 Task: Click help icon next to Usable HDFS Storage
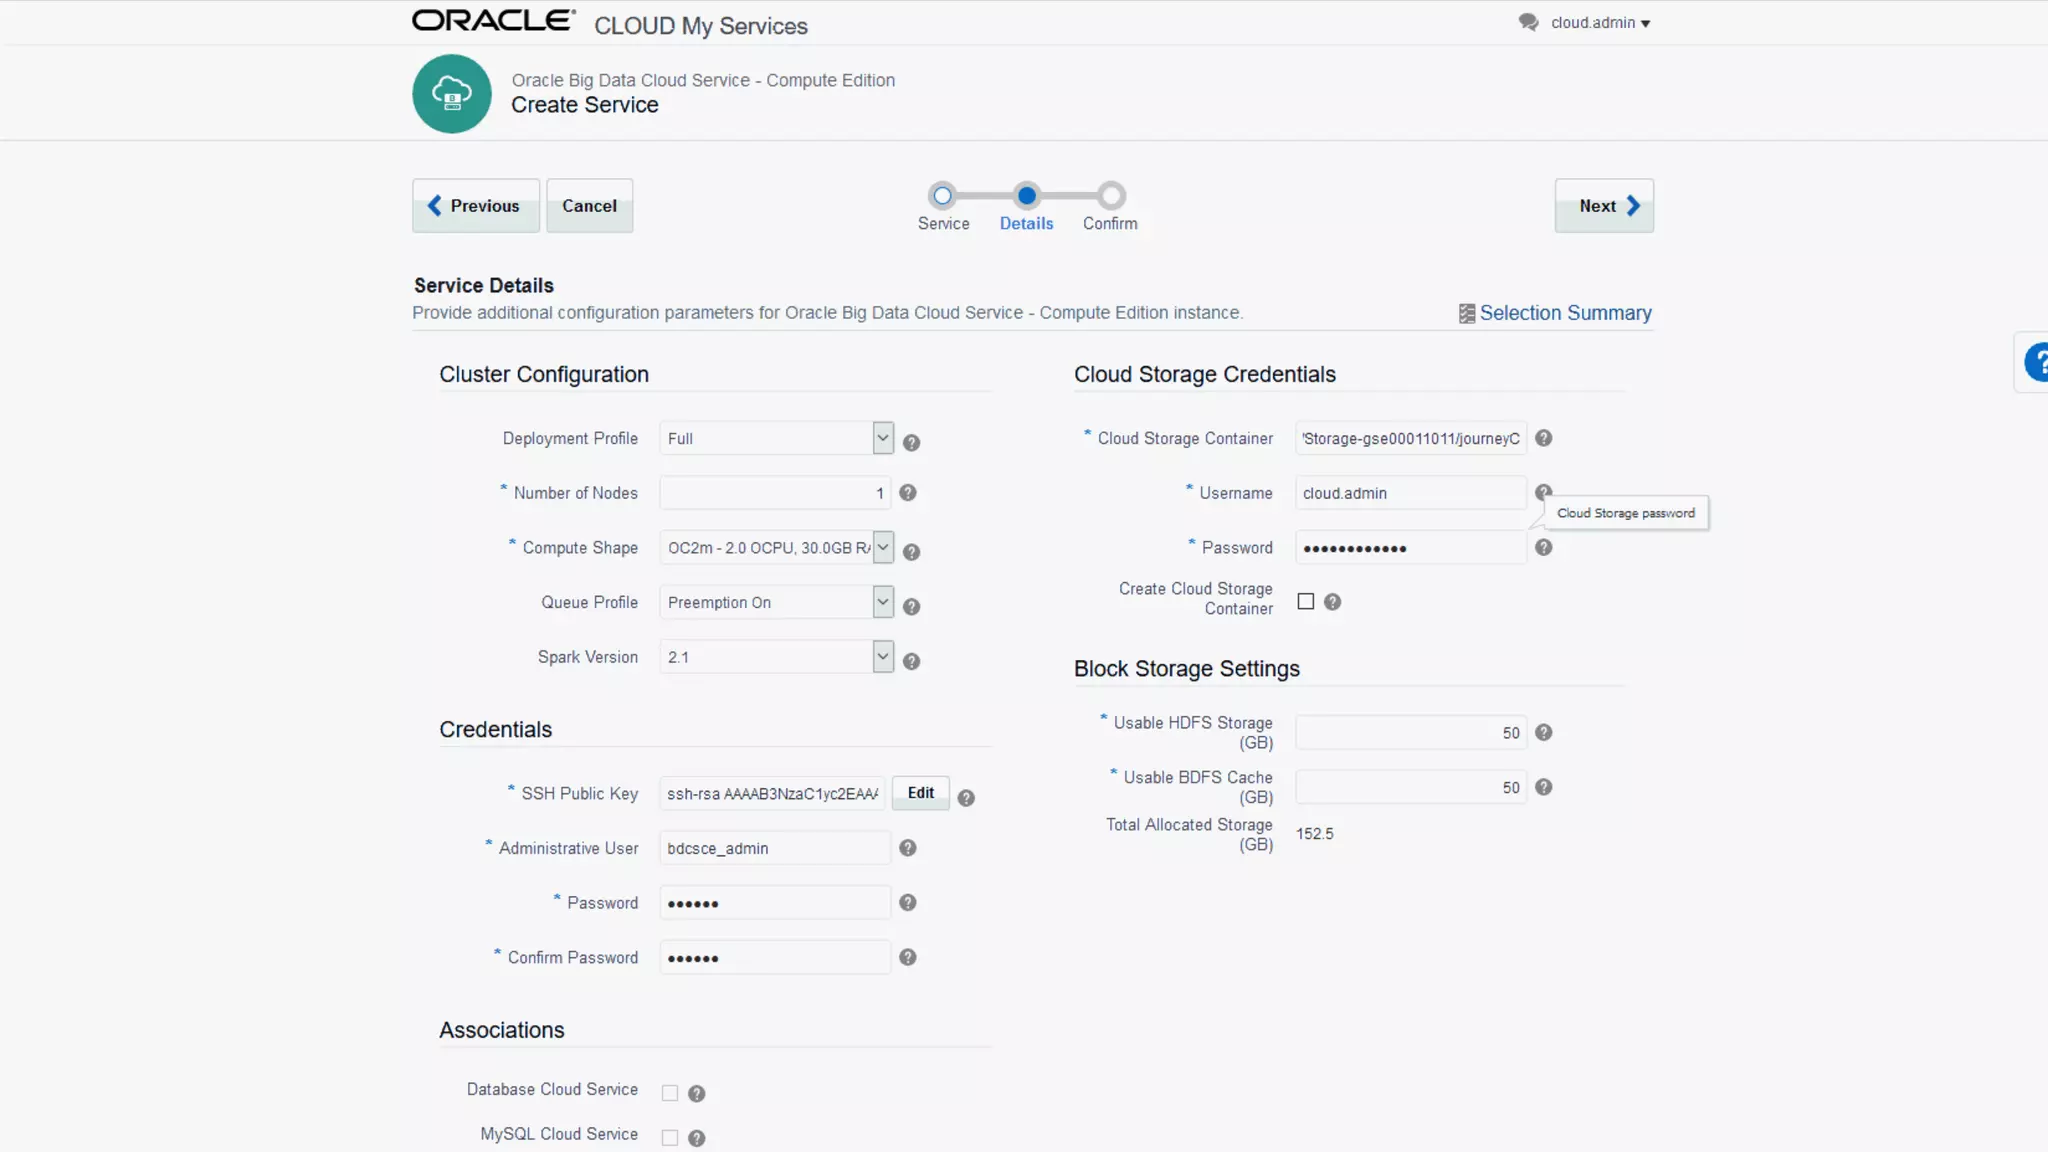coord(1543,733)
